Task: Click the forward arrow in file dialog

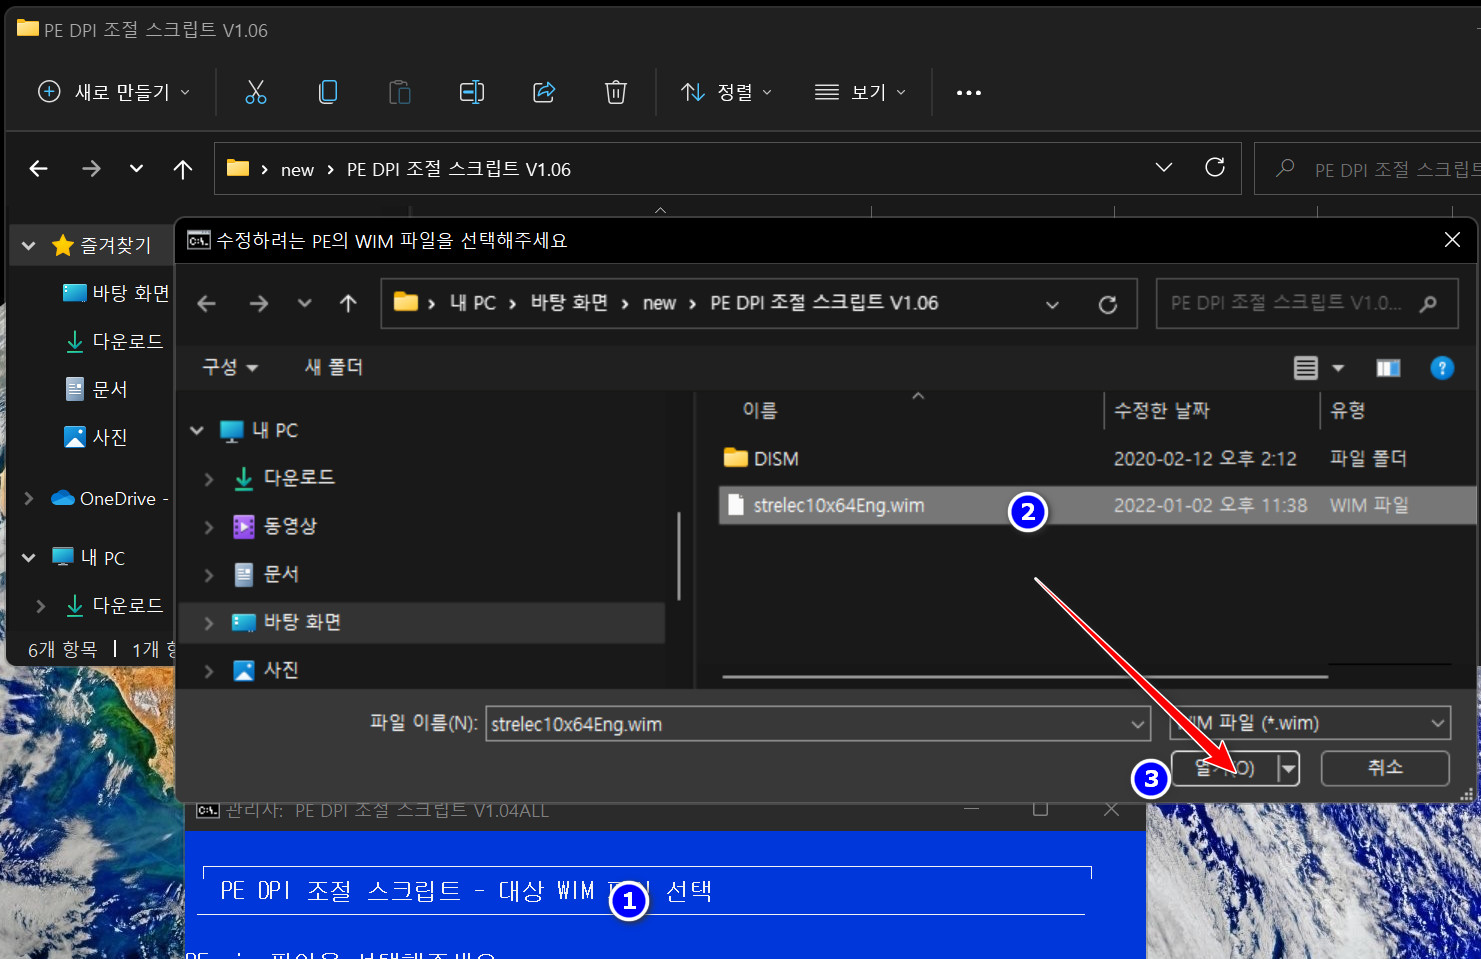Action: [259, 303]
